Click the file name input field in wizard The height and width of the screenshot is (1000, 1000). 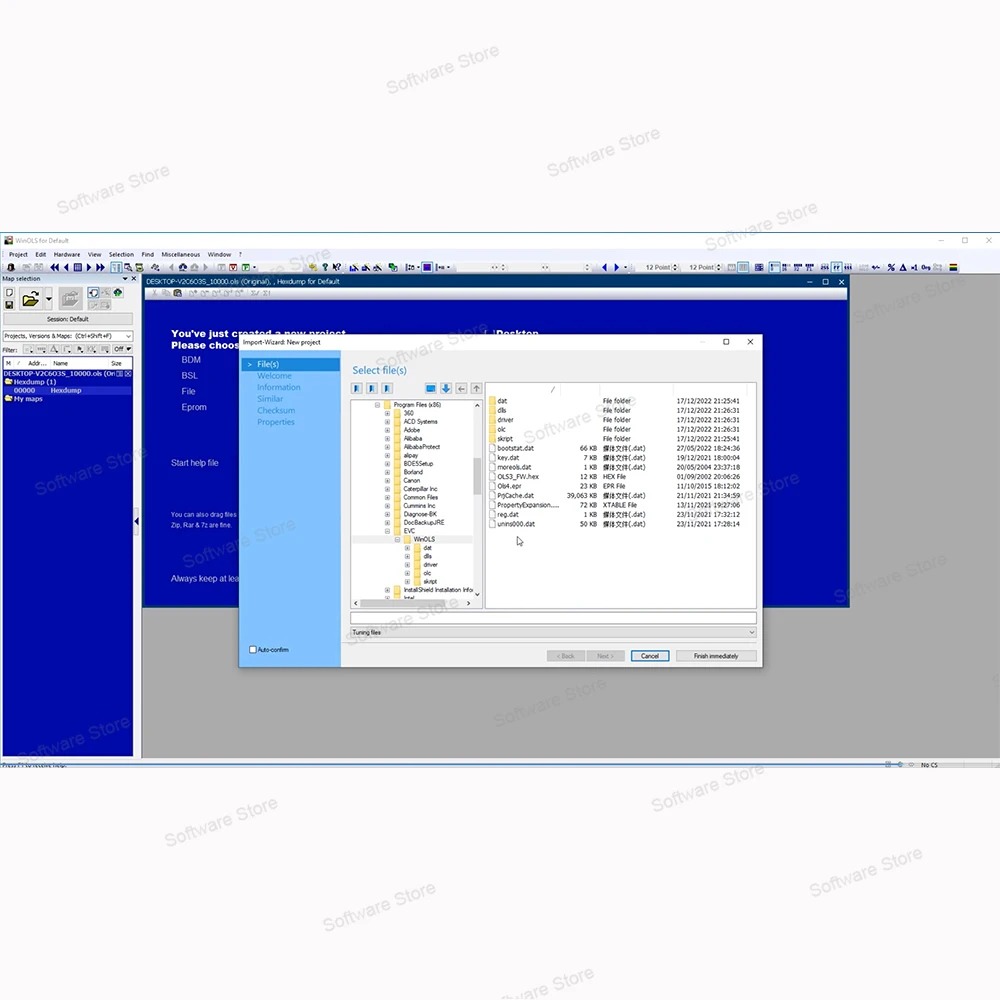pyautogui.click(x=553, y=618)
